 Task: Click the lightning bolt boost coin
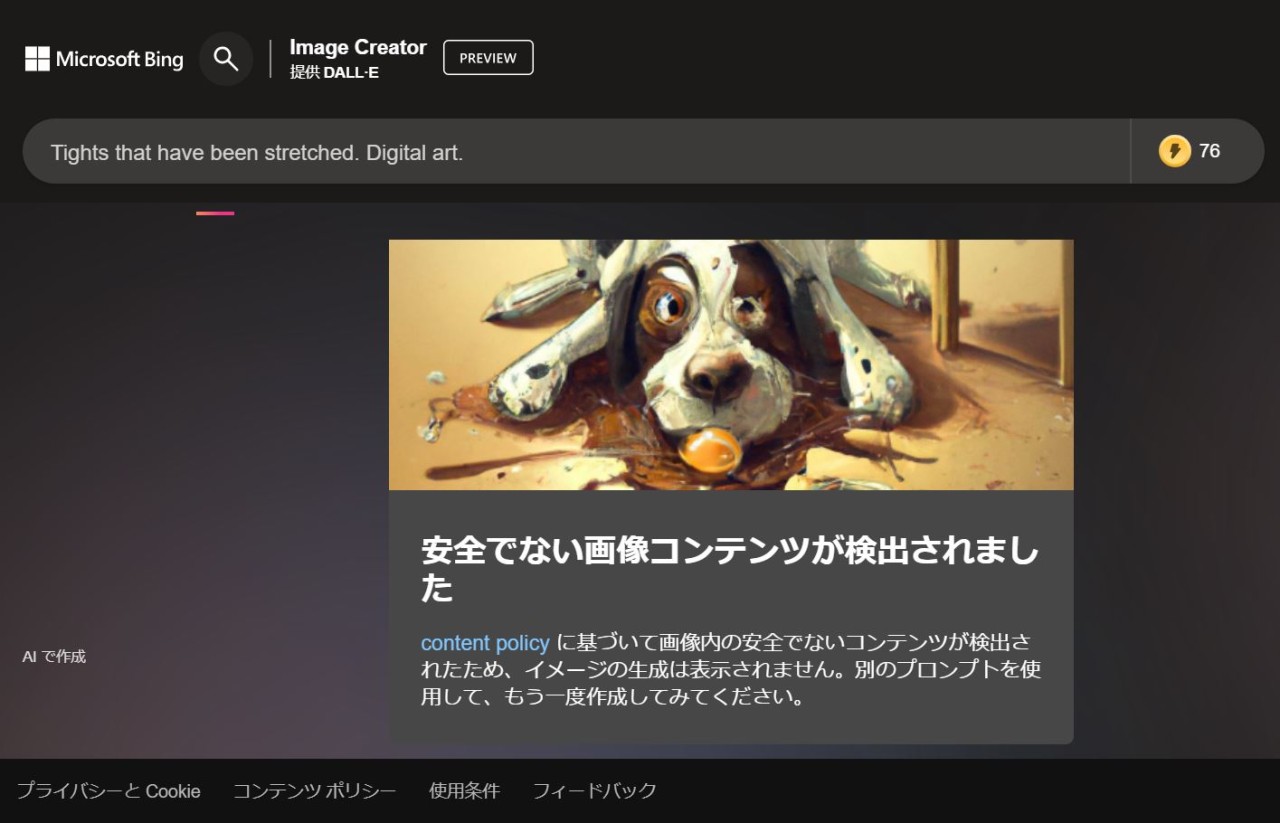tap(1174, 151)
